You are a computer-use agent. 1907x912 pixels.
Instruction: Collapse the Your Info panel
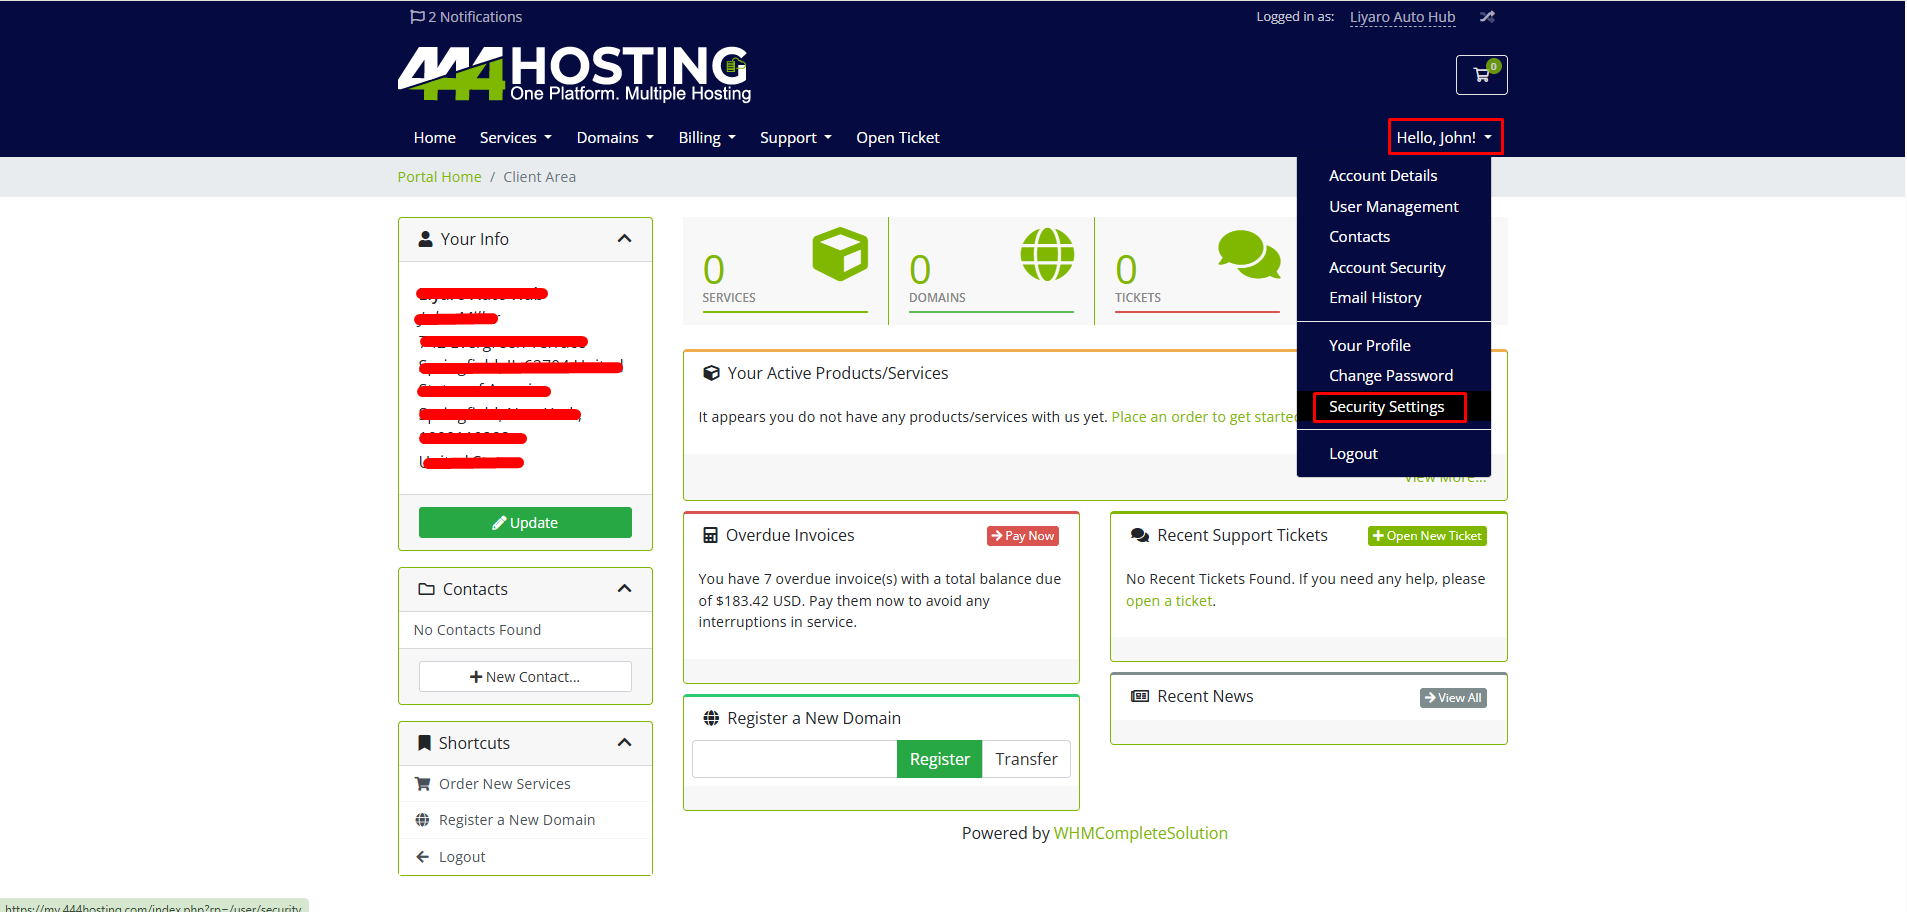click(624, 239)
